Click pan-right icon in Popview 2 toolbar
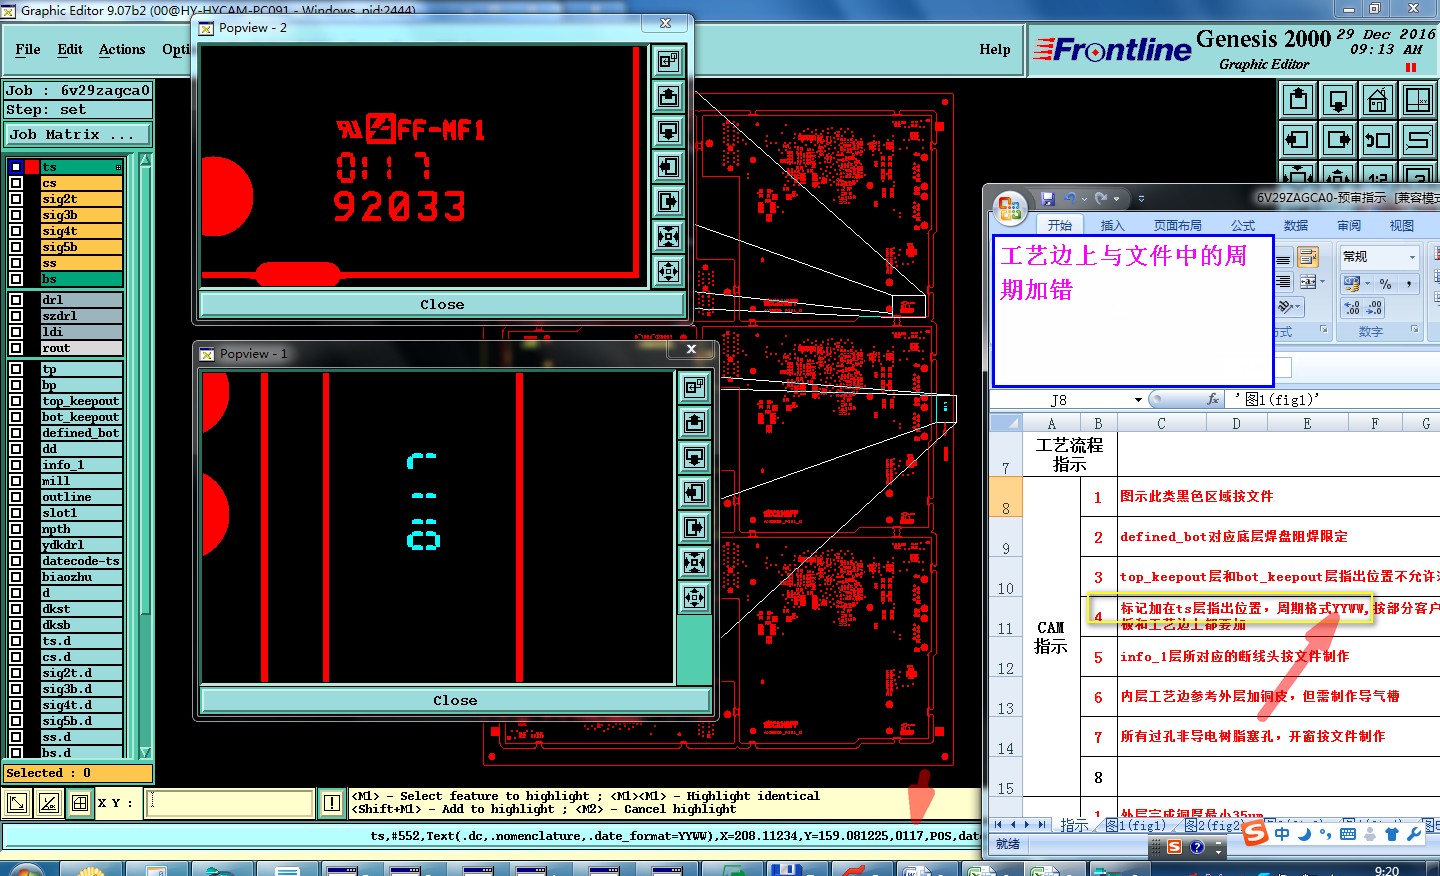1440x876 pixels. click(668, 201)
